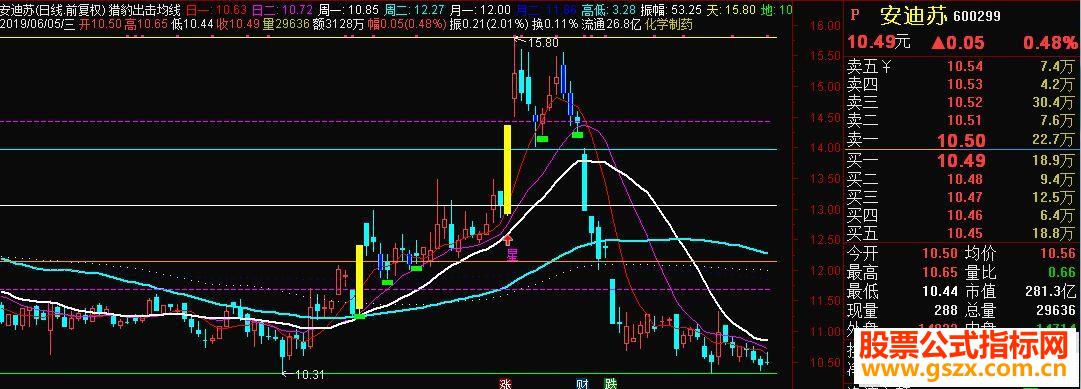The image size is (1081, 389).
Task: Click the 安迪苏(日线.前复权) chart title
Action: (x=53, y=10)
